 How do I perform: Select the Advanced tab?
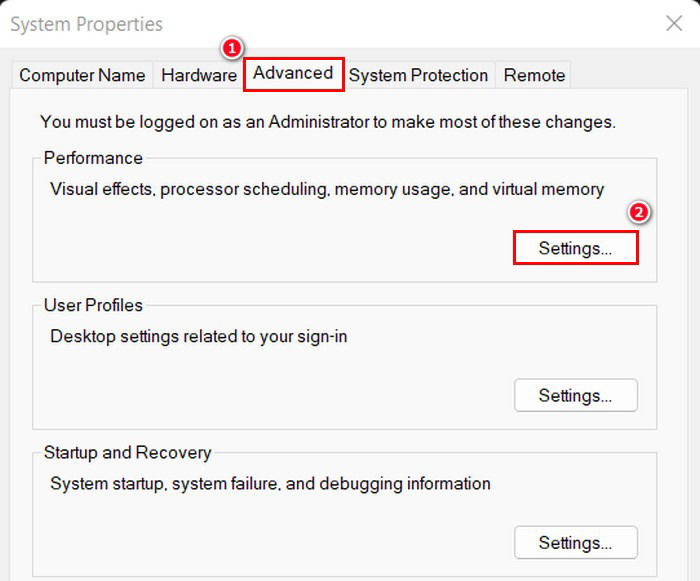(293, 74)
